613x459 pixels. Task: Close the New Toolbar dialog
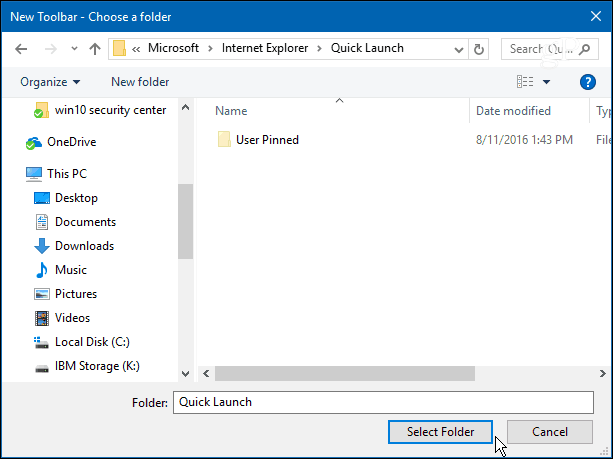(x=596, y=16)
